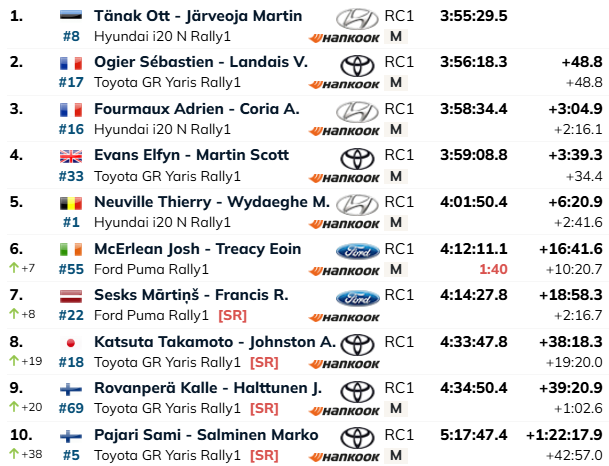Open the Ogier Sébastien - Landais V. entry
Image resolution: width=609 pixels, height=466 pixels.
click(201, 62)
